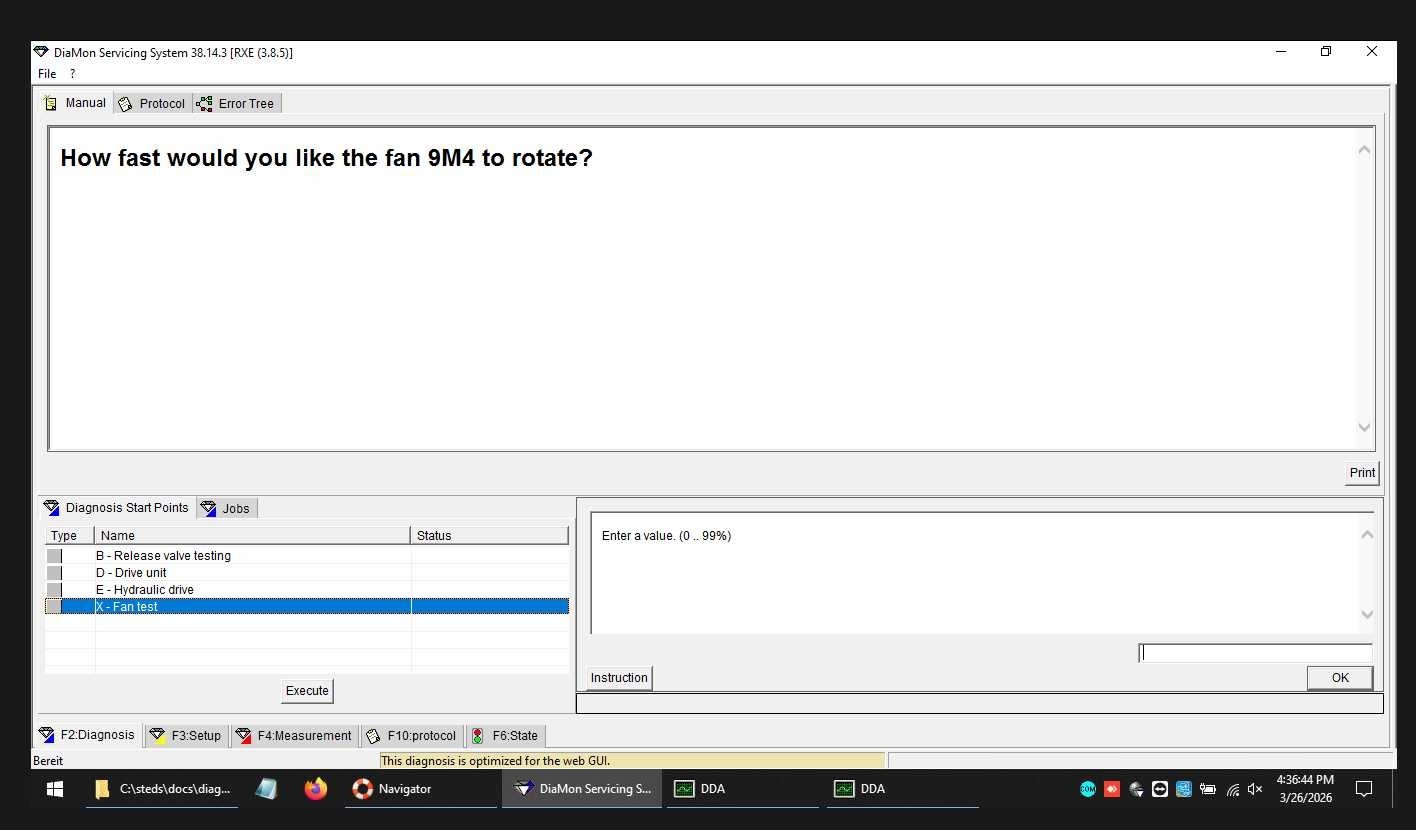Open the question mark help menu

pos(72,74)
